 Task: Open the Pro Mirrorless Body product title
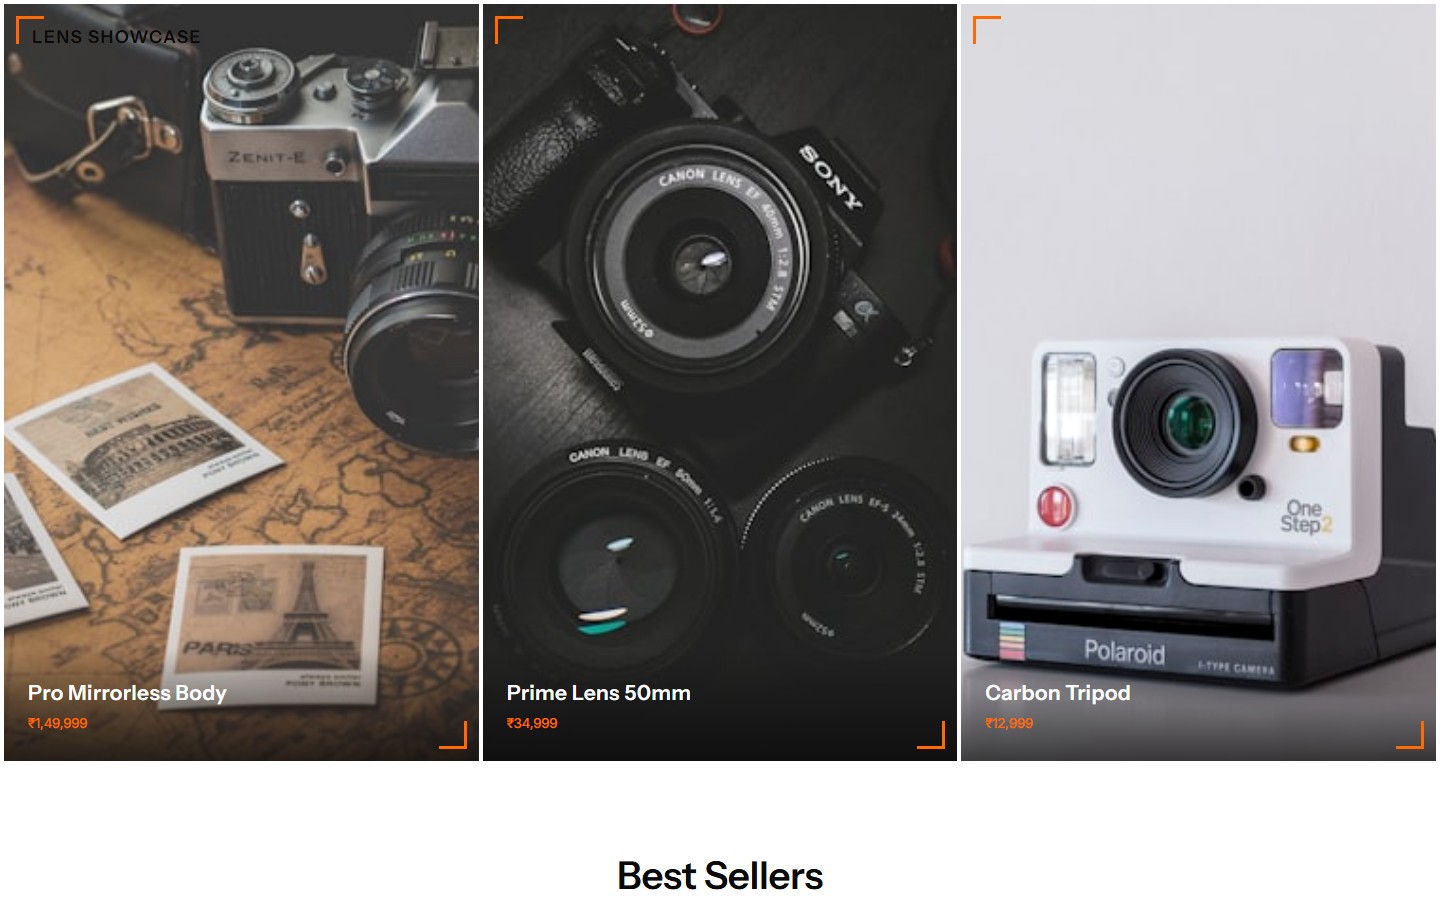127,693
